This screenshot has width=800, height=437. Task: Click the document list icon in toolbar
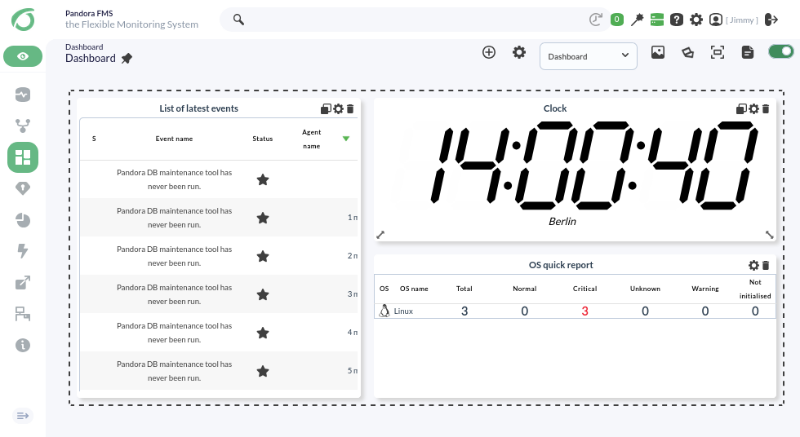pyautogui.click(x=747, y=52)
